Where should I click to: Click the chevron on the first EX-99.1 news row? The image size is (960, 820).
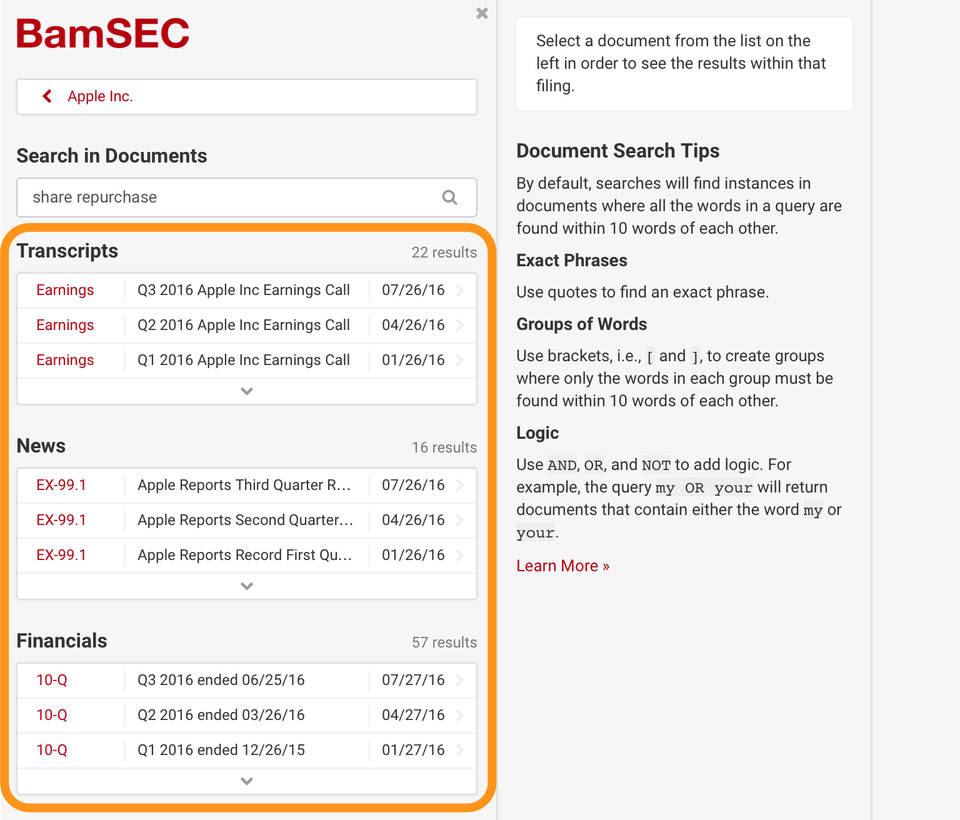(463, 484)
